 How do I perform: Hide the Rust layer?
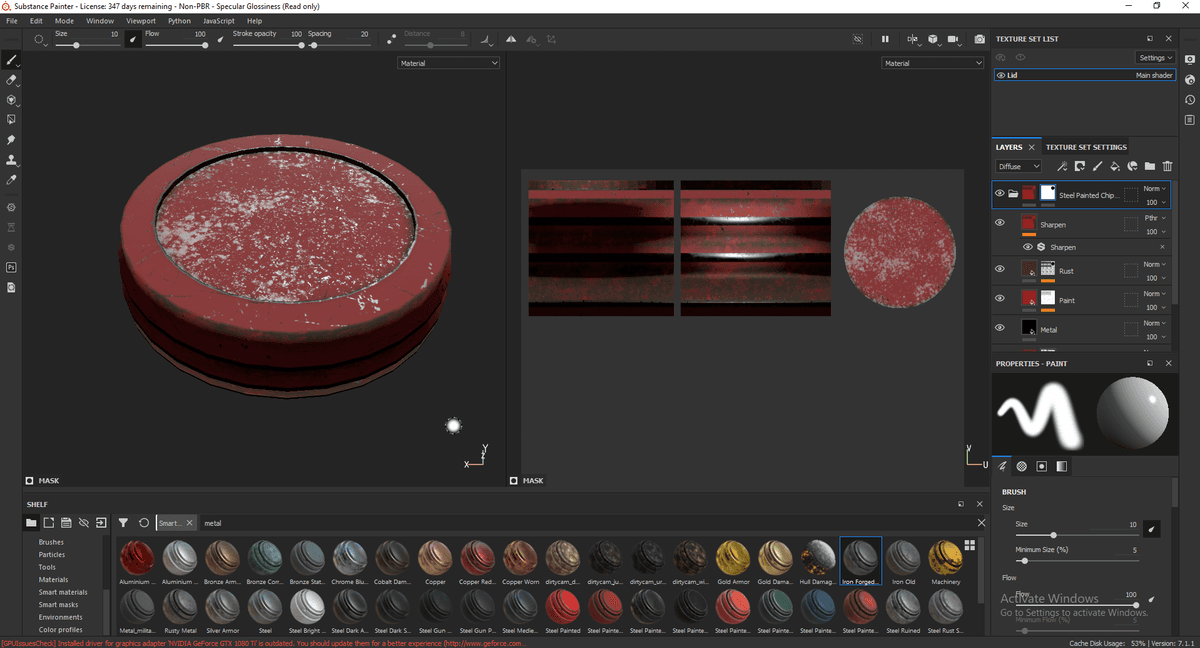click(1000, 269)
